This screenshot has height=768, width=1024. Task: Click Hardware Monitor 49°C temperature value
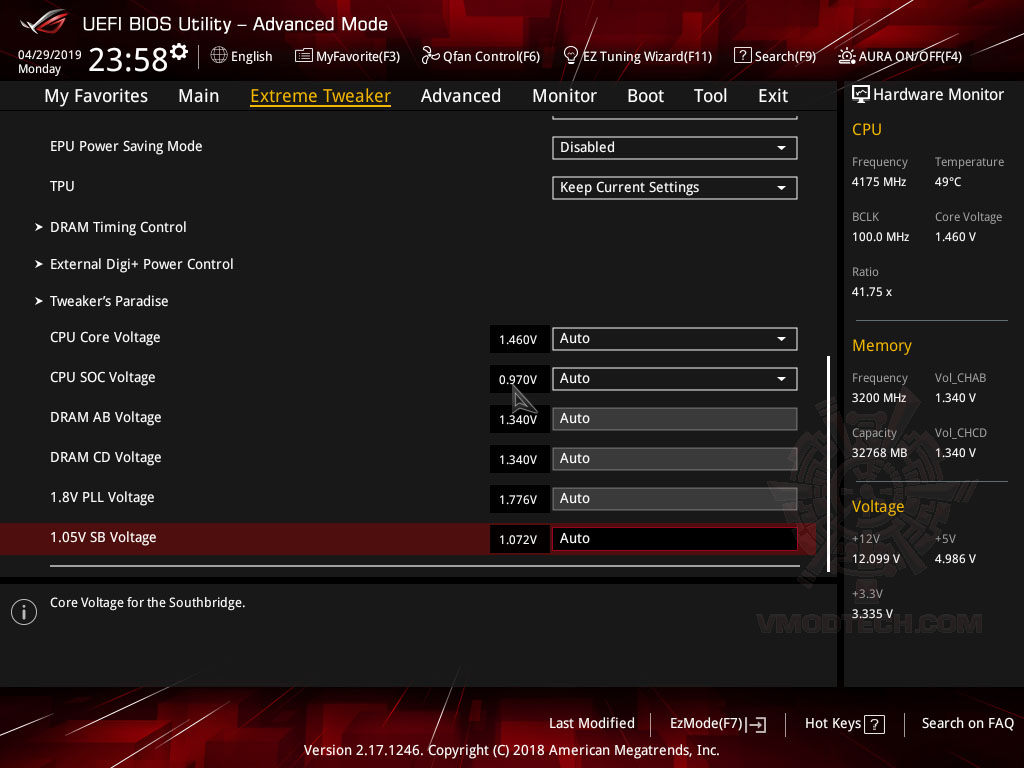click(948, 182)
